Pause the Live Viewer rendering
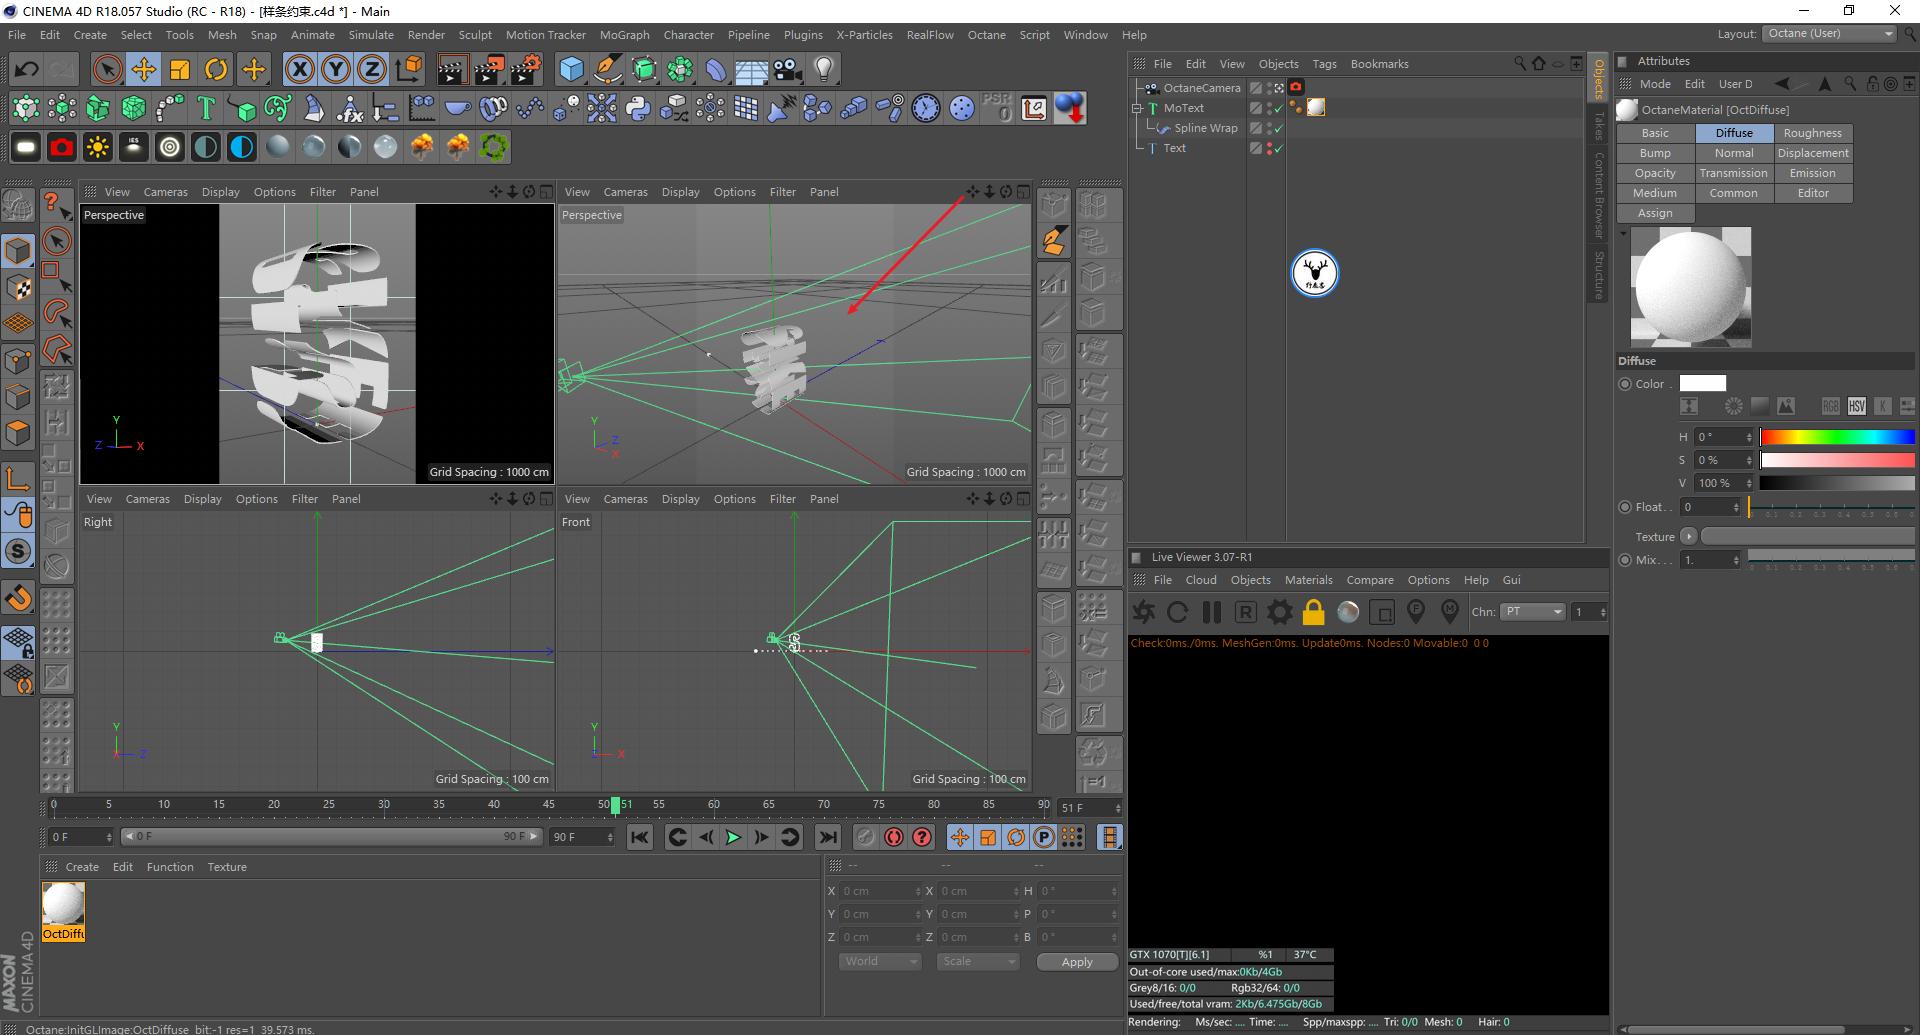Screen dimensions: 1920x1035 pos(1211,612)
